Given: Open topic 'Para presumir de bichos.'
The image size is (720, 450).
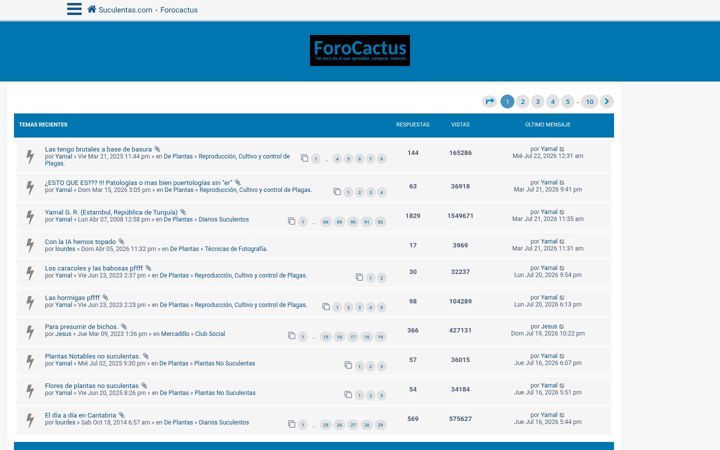Looking at the screenshot, I should (x=81, y=326).
